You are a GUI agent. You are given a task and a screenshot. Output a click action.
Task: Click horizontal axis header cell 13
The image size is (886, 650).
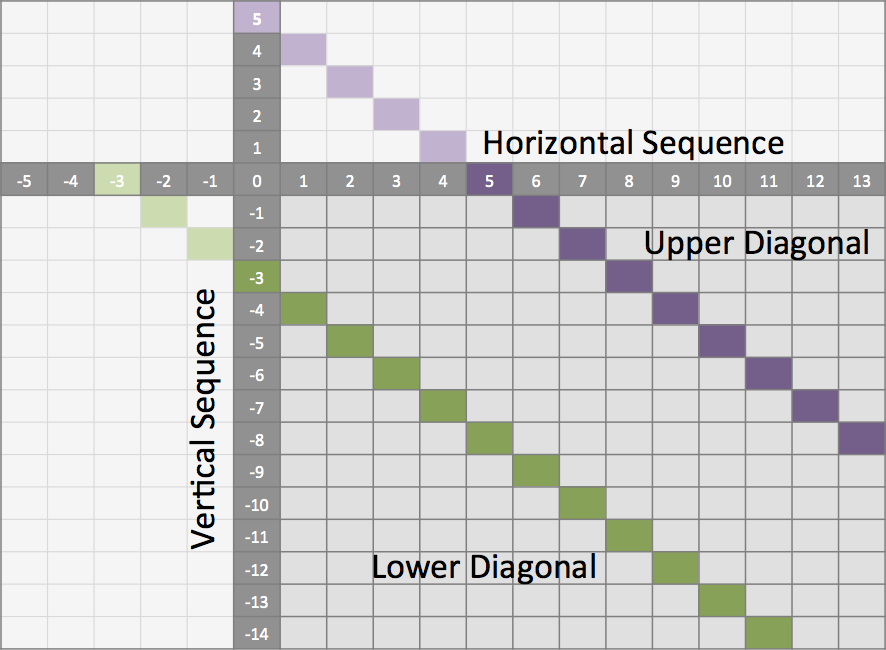pyautogui.click(x=862, y=181)
